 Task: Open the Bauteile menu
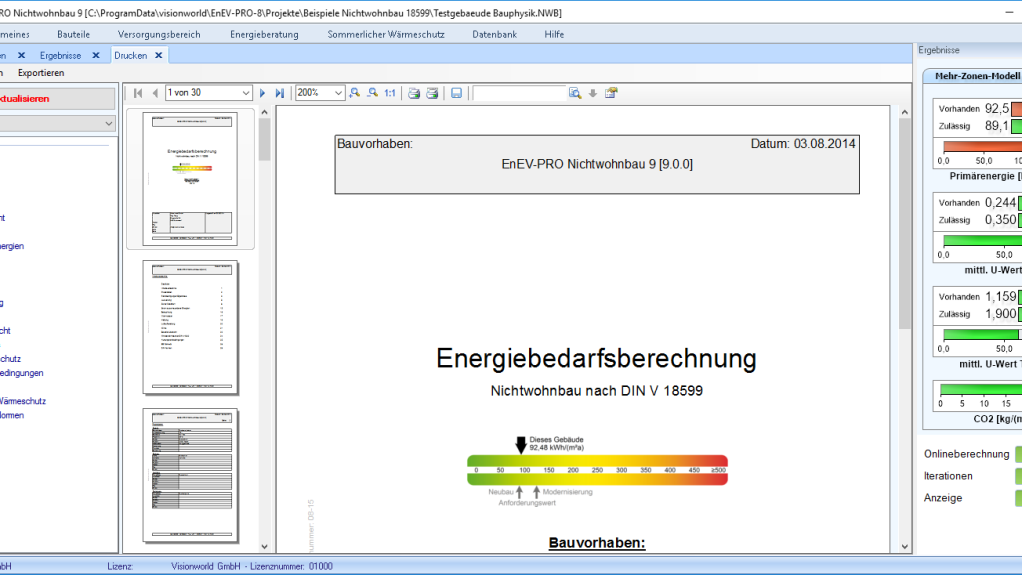coord(74,35)
